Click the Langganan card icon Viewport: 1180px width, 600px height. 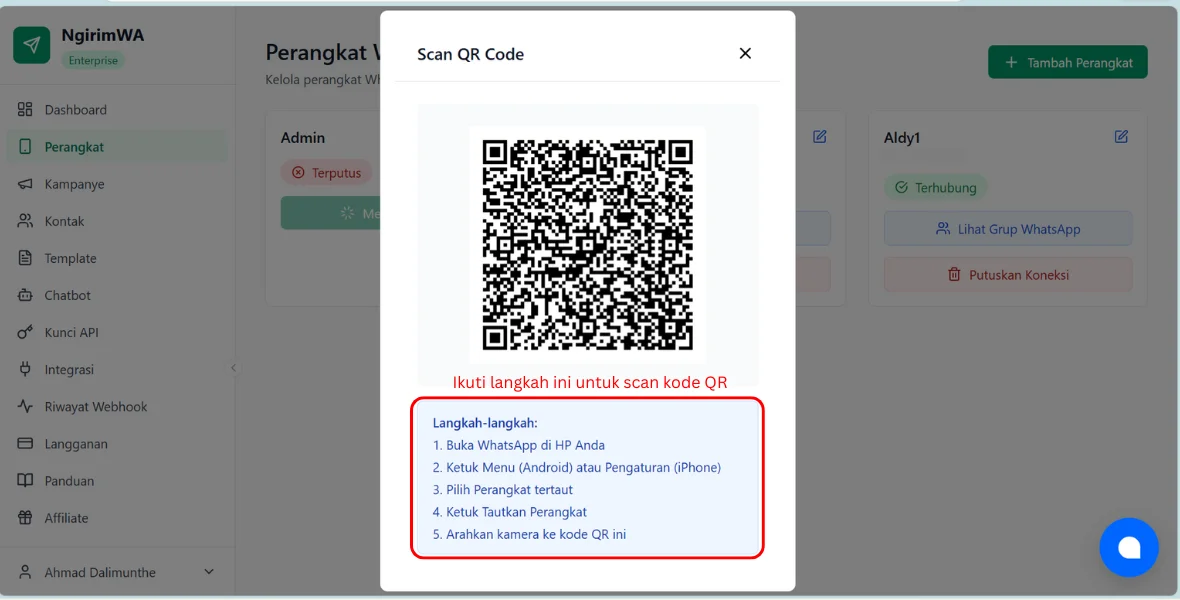25,443
